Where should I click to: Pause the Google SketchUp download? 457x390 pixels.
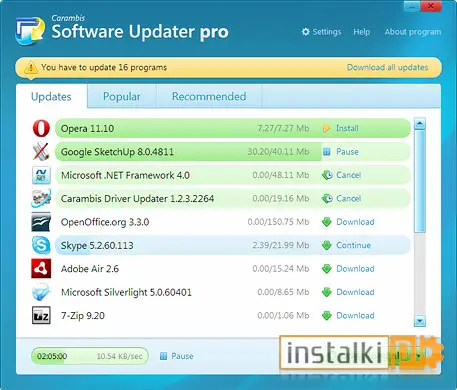click(347, 152)
